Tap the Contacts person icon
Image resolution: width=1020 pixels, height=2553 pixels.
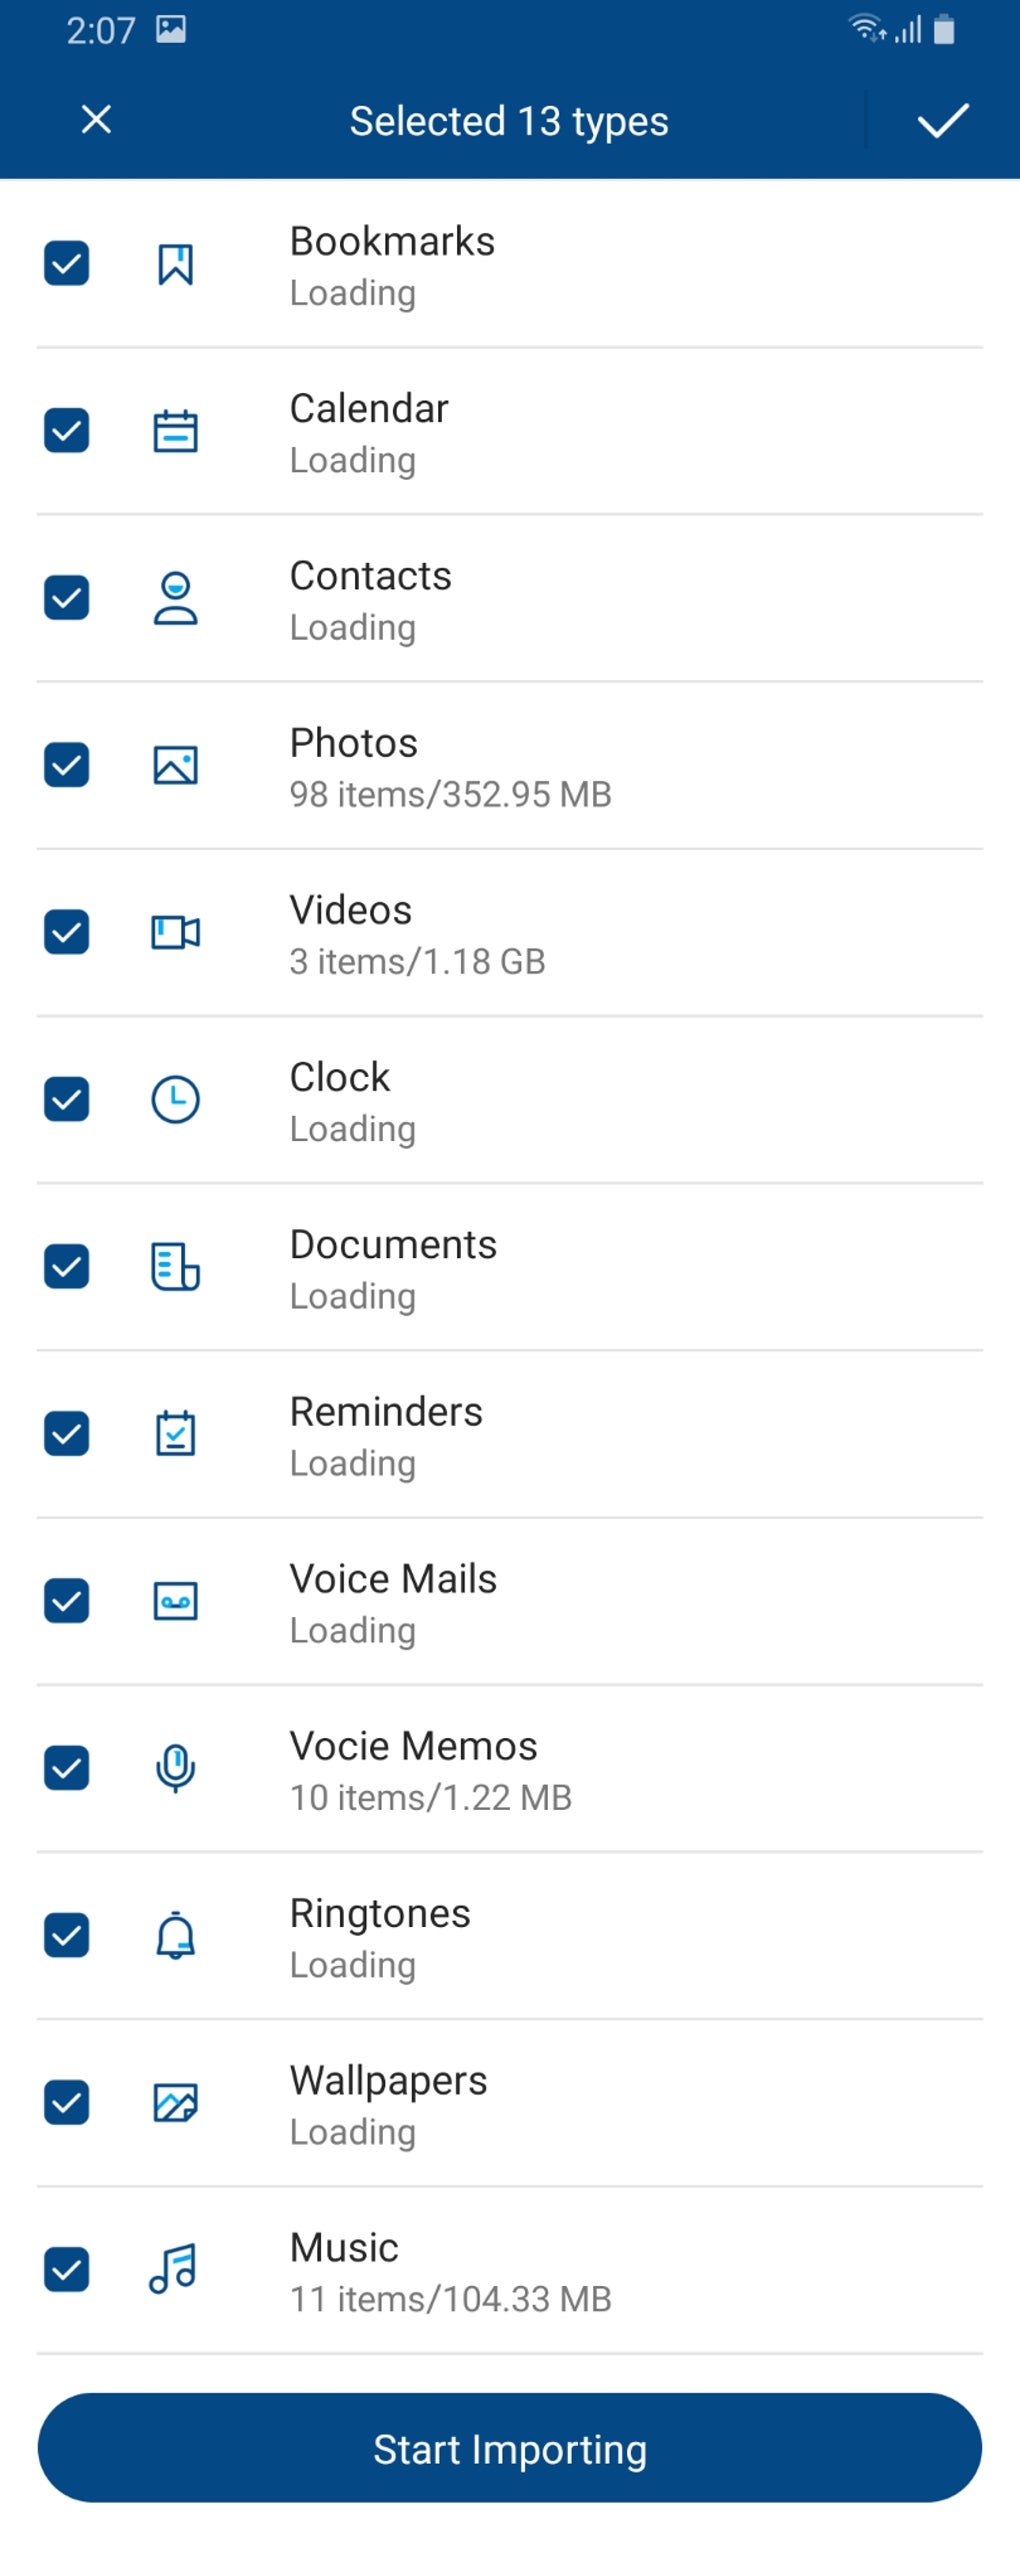click(175, 598)
